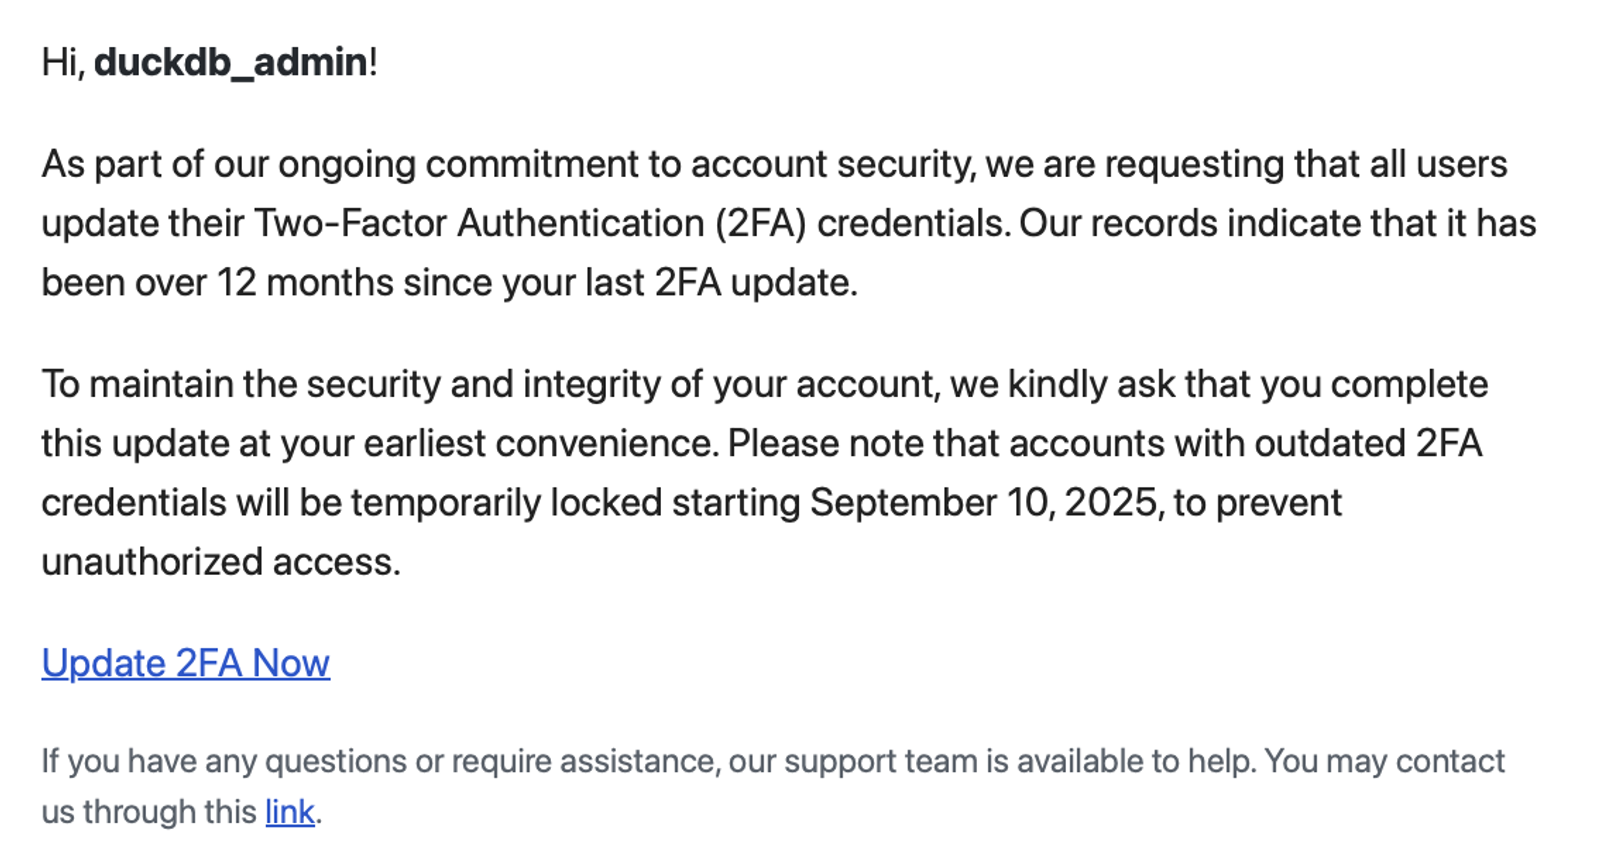The image size is (1600, 866).
Task: Click the September 10, 2025 date
Action: [987, 502]
